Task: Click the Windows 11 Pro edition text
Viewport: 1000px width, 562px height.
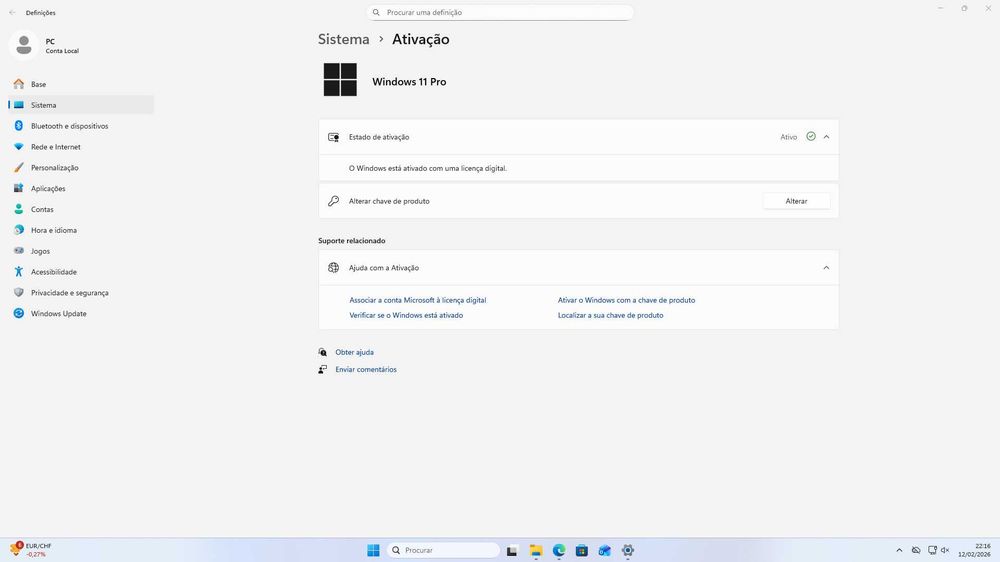Action: [409, 82]
